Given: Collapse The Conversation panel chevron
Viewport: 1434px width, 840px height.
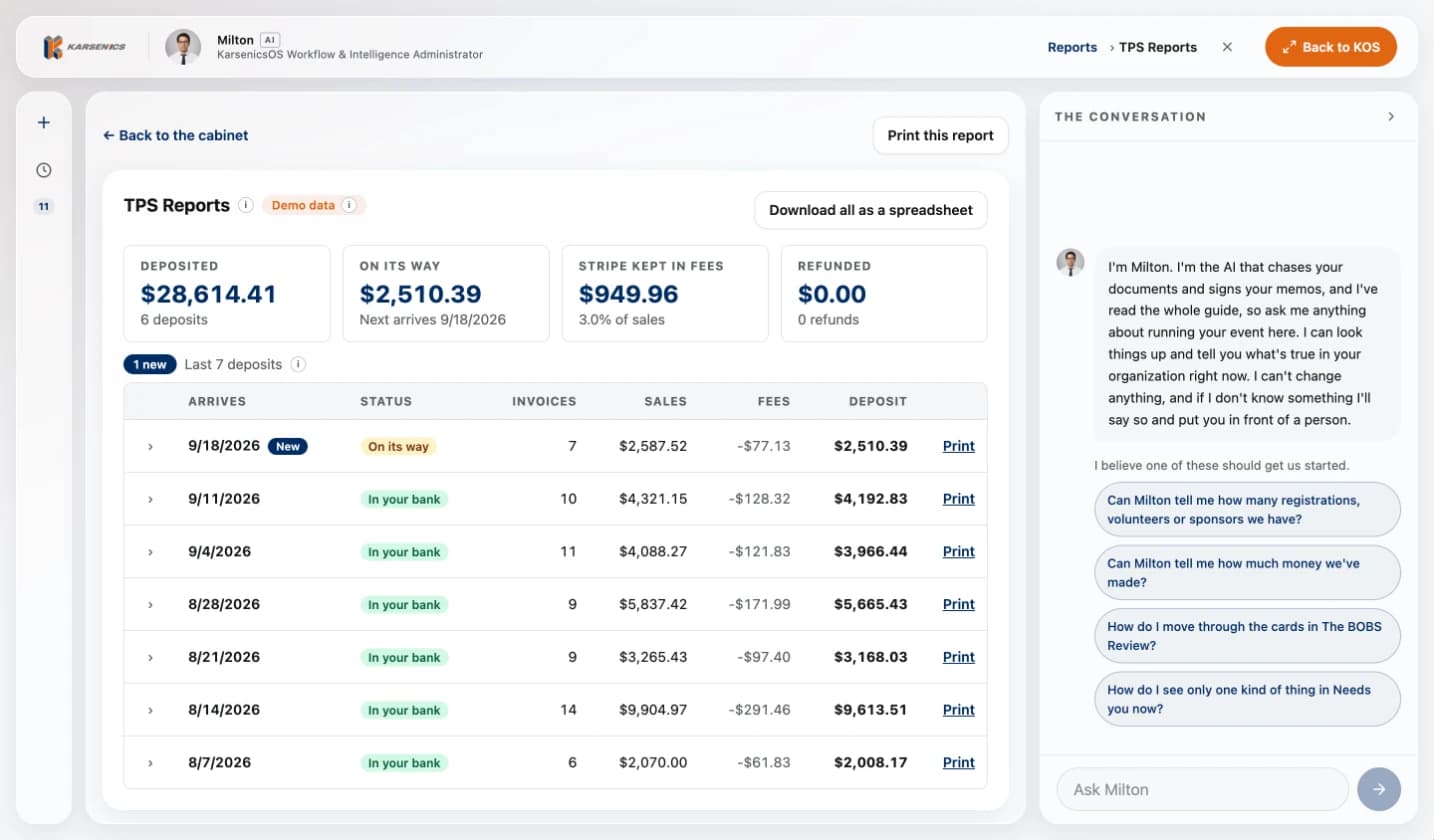Looking at the screenshot, I should [1390, 116].
